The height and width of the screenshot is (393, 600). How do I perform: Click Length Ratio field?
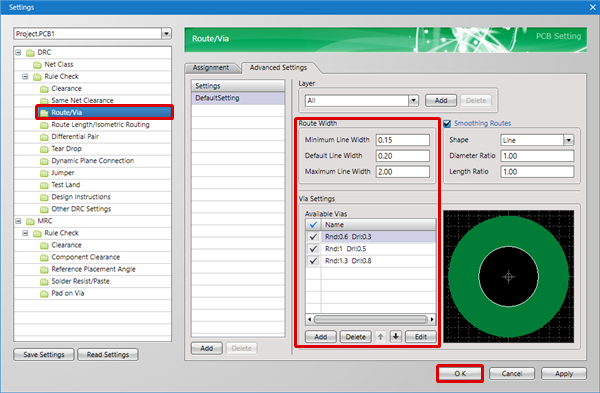pyautogui.click(x=537, y=172)
